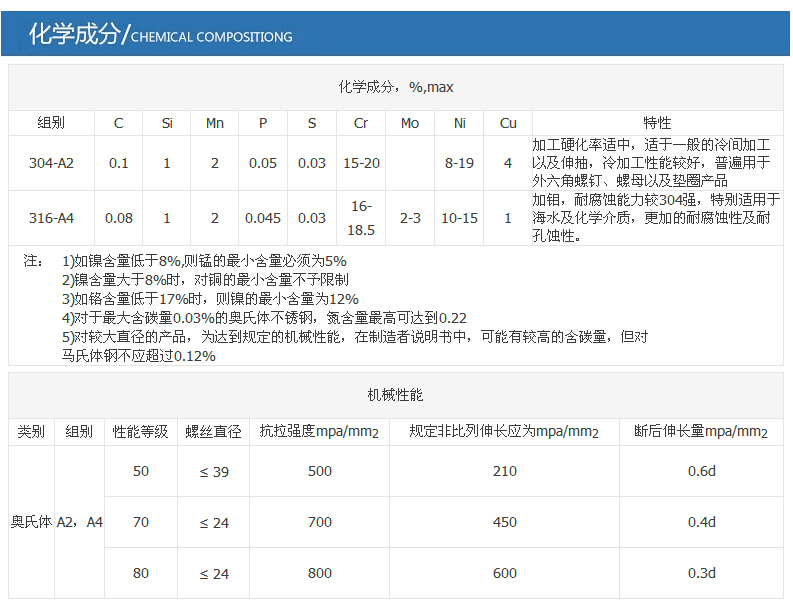The width and height of the screenshot is (793, 603).
Task: Click the tensile strength value 700
Action: point(320,522)
